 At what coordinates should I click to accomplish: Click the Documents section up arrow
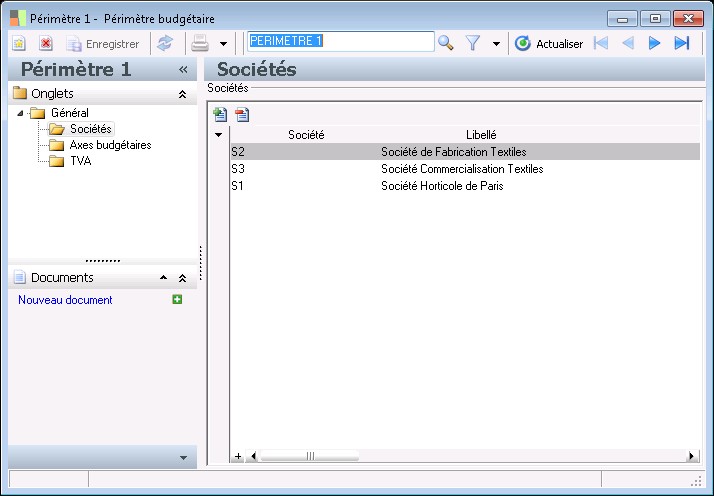[163, 277]
